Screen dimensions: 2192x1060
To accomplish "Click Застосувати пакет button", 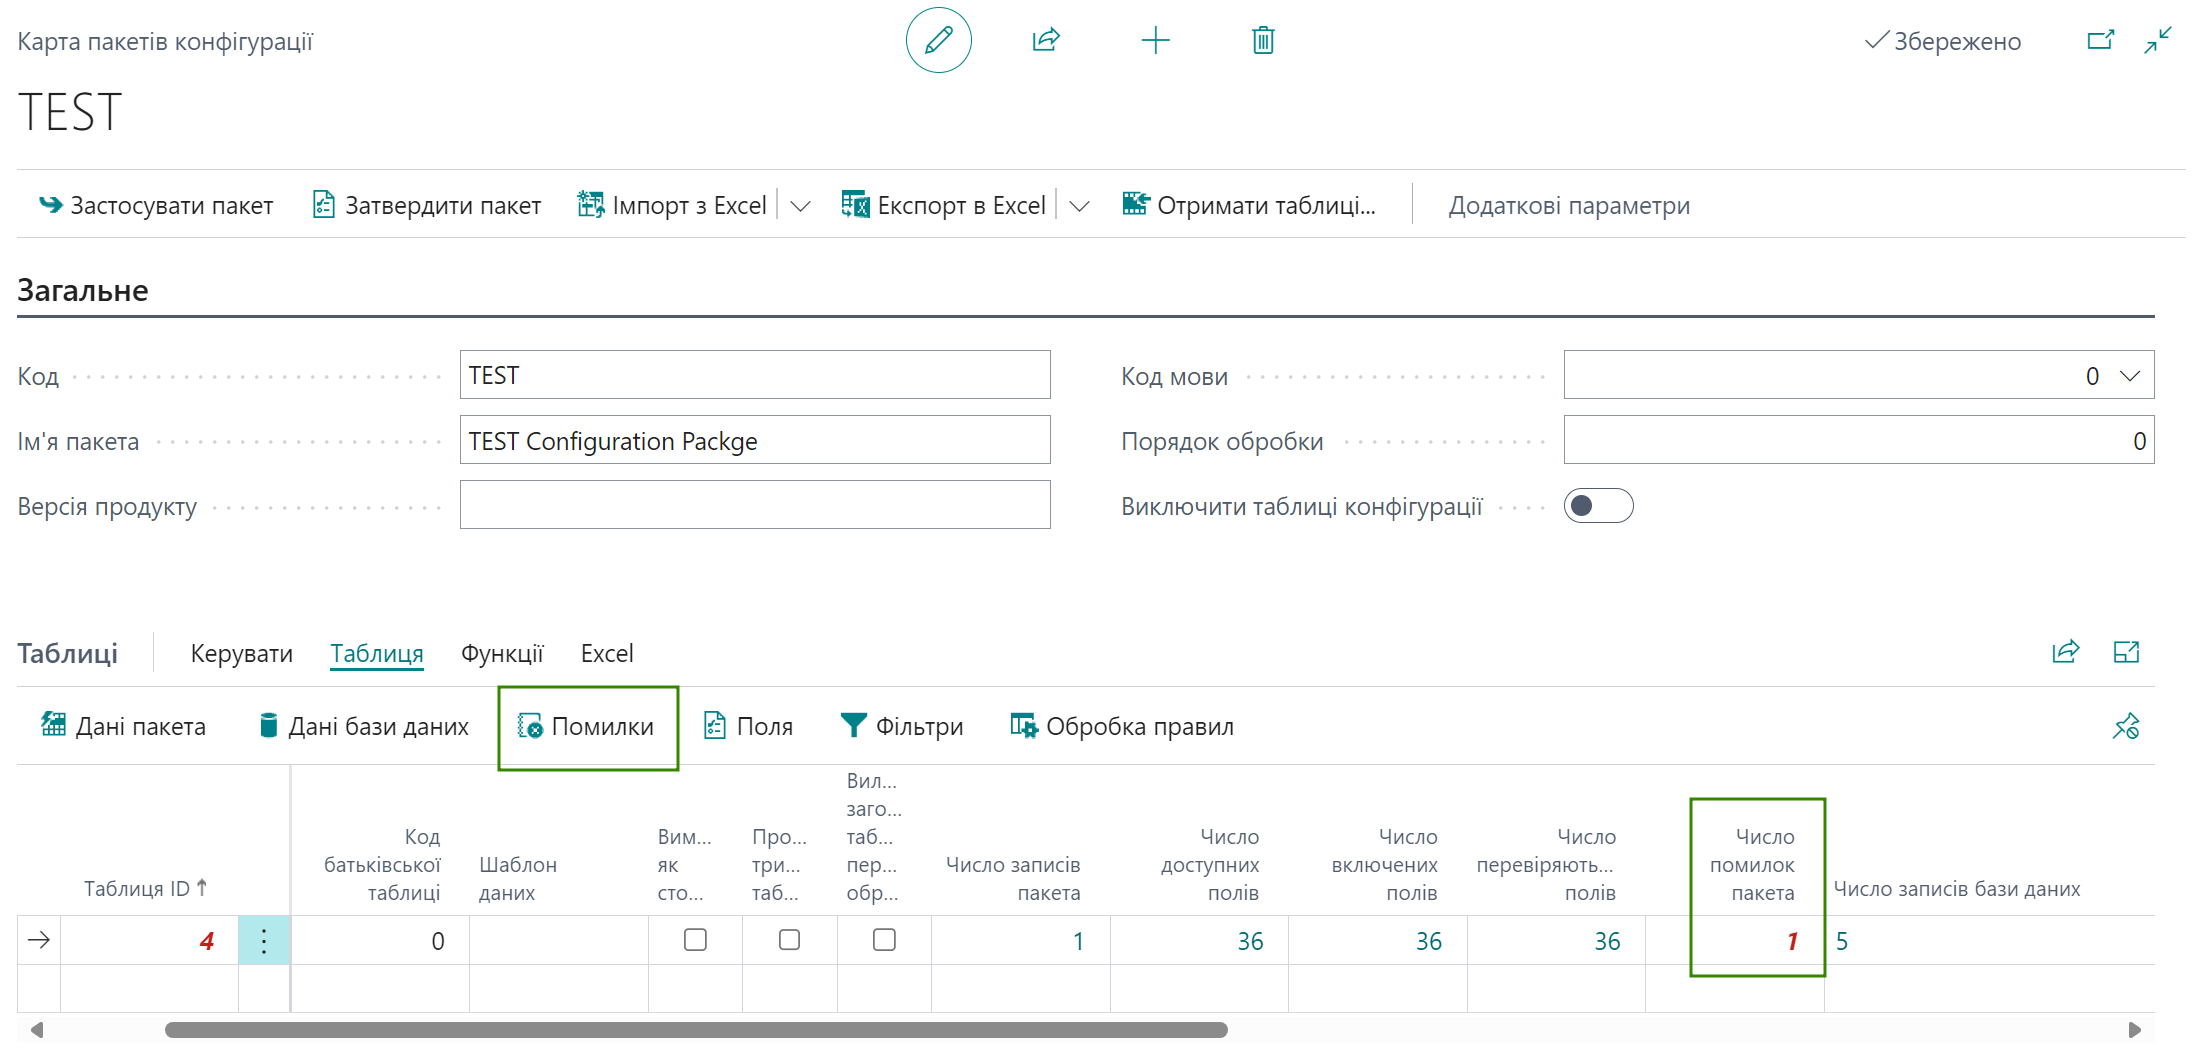I will 155,205.
